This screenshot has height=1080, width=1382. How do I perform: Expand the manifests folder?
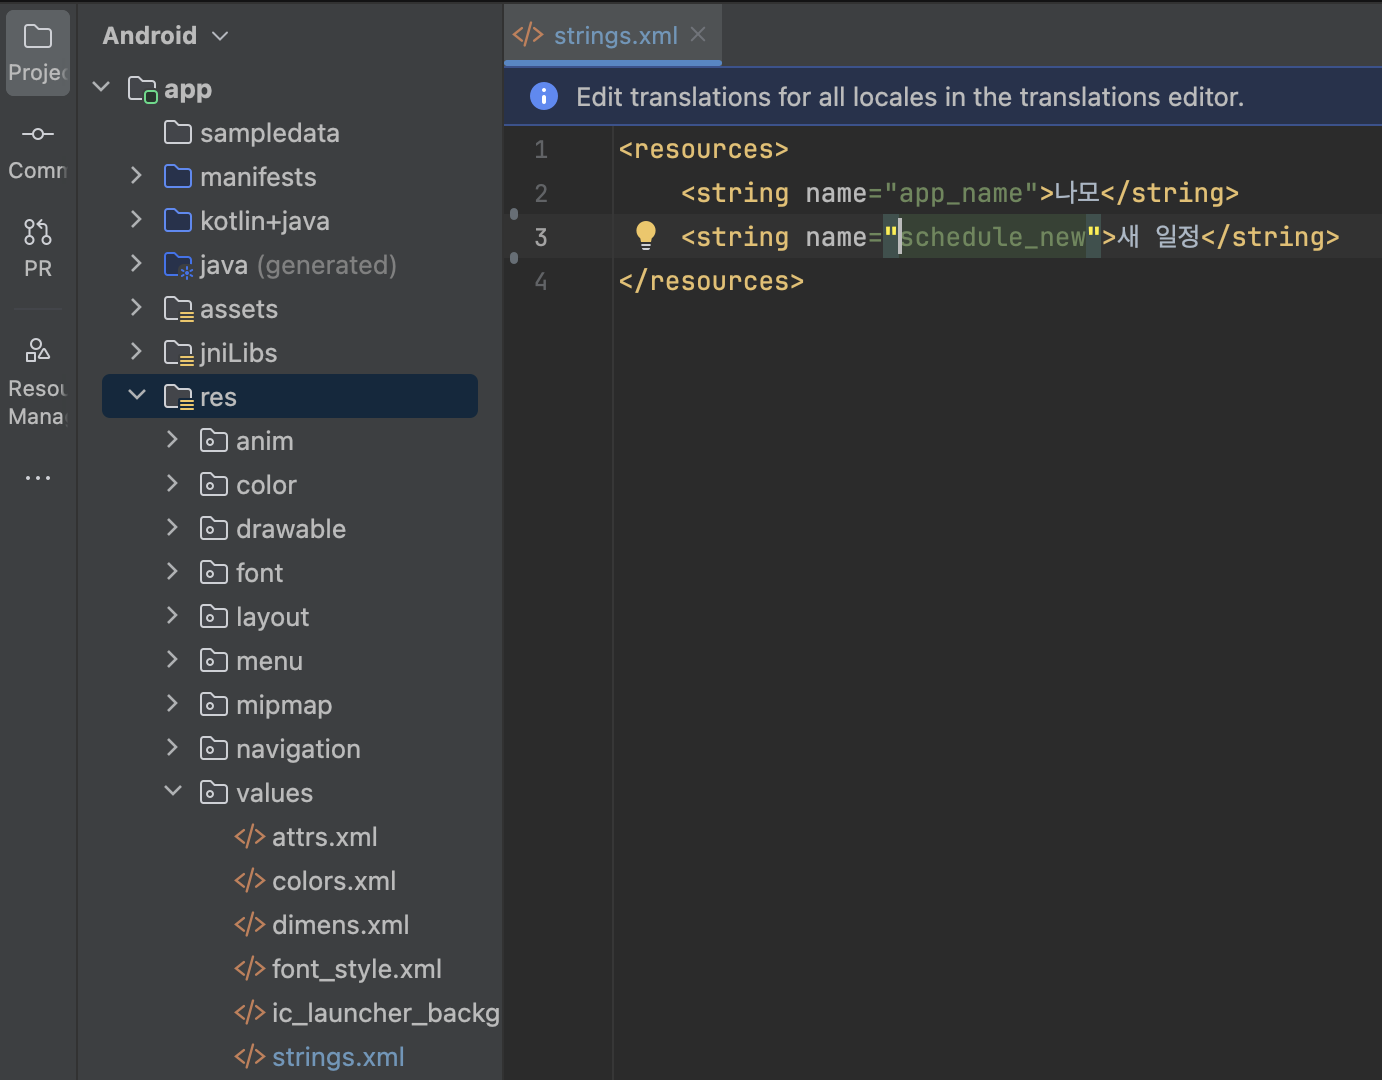[137, 176]
